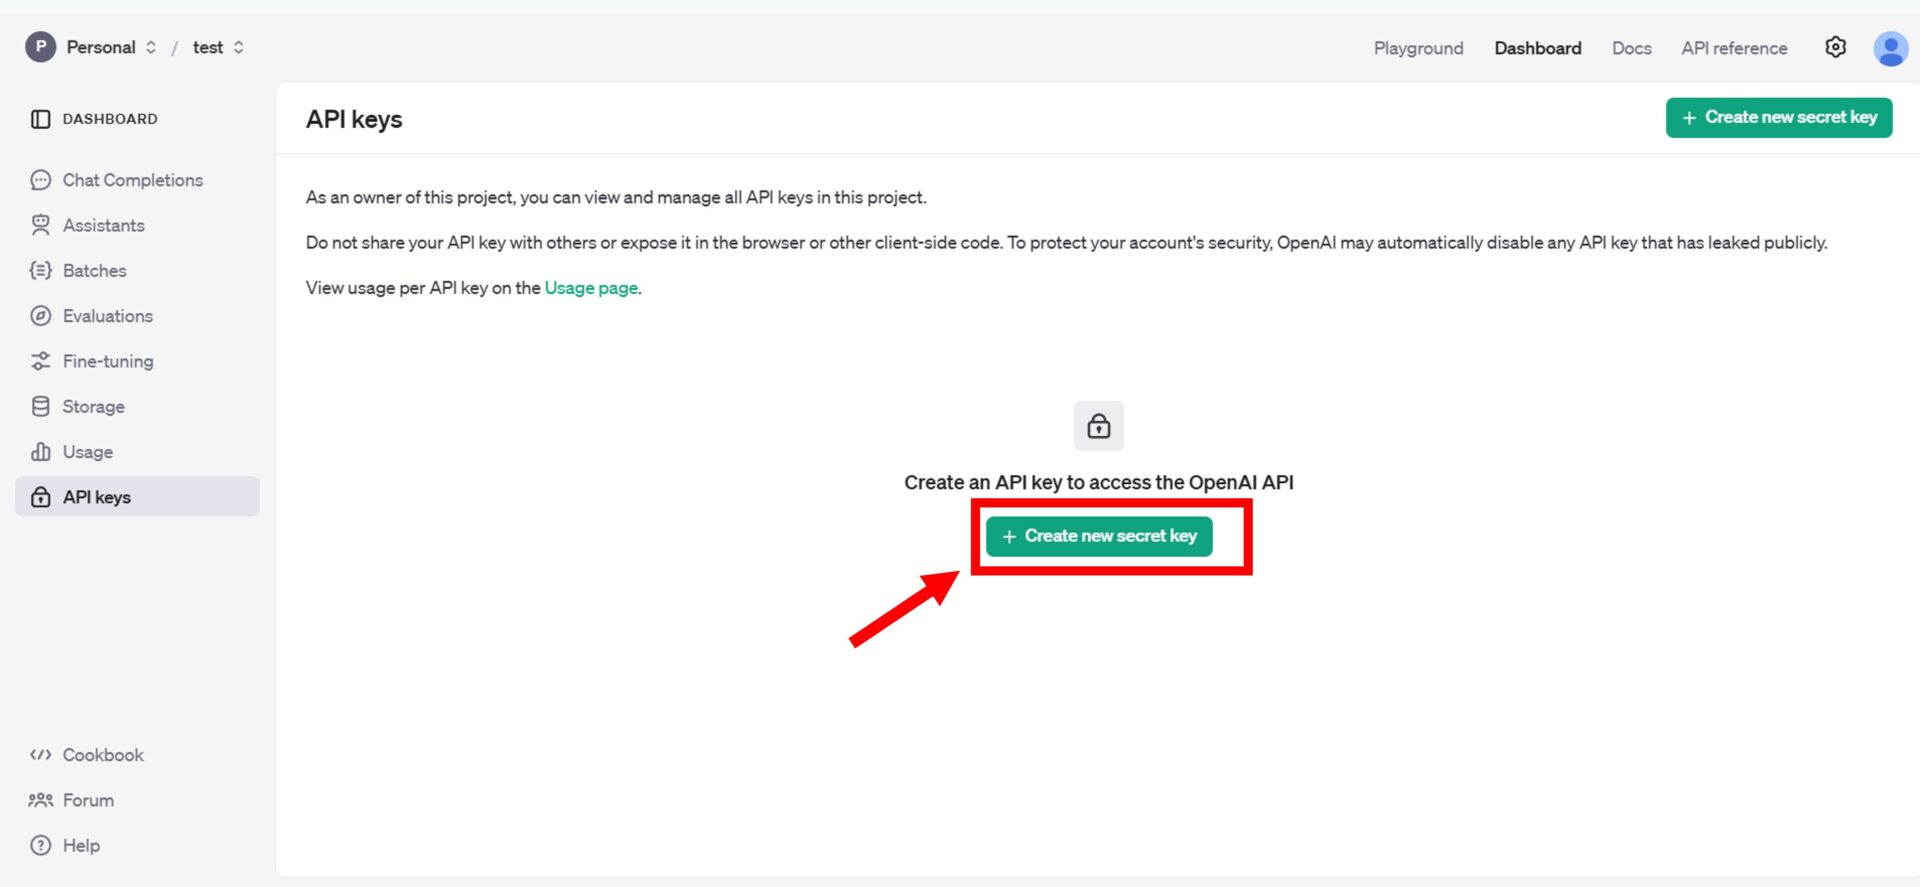This screenshot has height=887, width=1920.
Task: Click the Storage database icon
Action: click(x=40, y=406)
